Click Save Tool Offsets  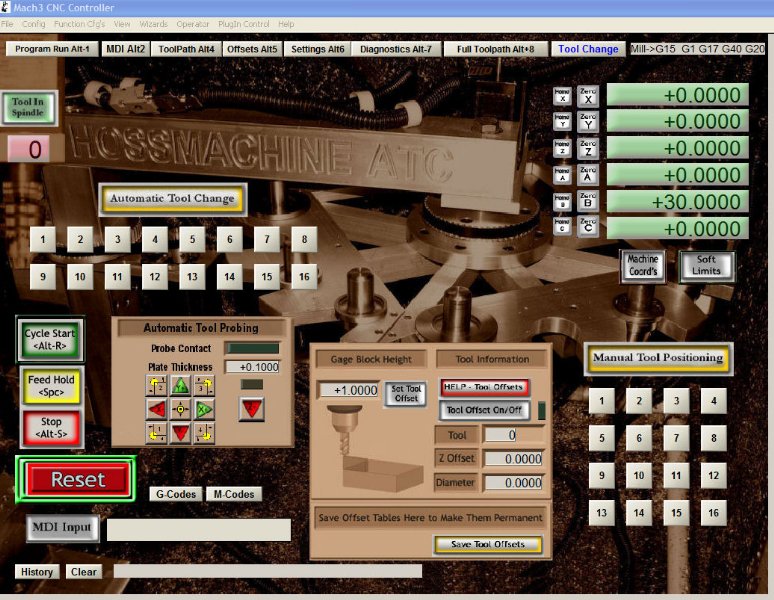pyautogui.click(x=488, y=544)
